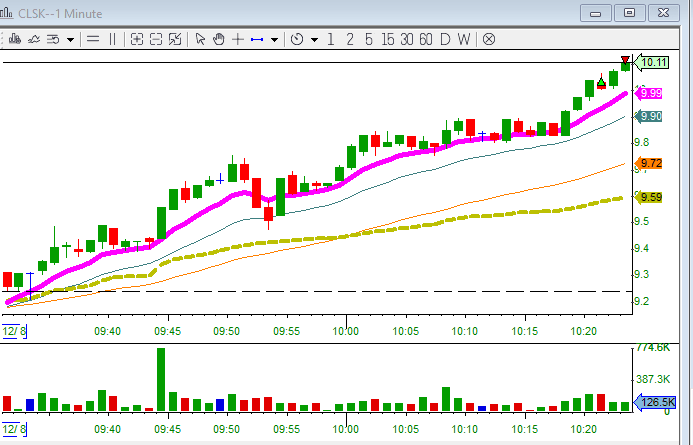Select the horizontal lines tool
The width and height of the screenshot is (693, 445).
[92, 39]
